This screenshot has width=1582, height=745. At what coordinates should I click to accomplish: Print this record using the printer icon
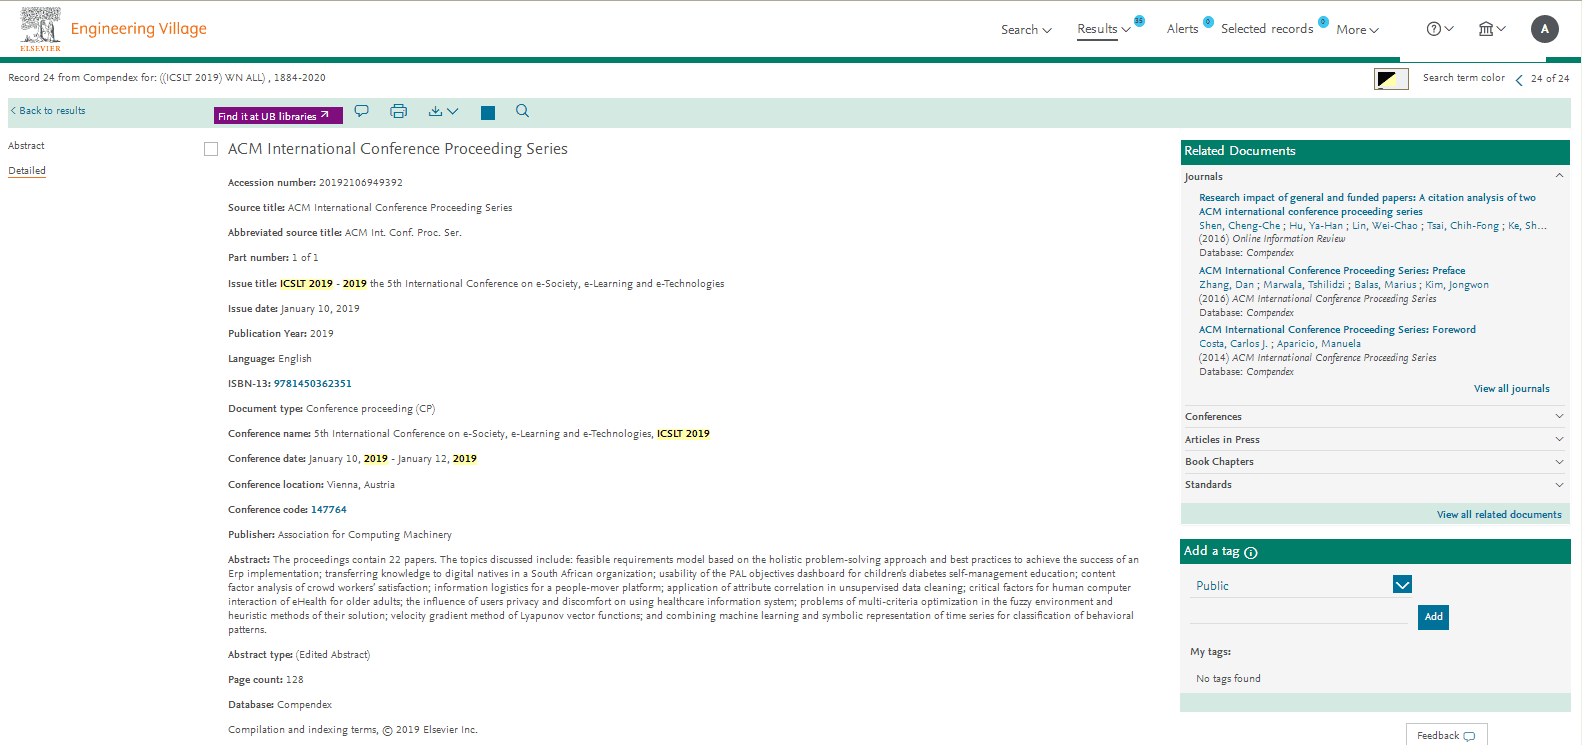399,111
